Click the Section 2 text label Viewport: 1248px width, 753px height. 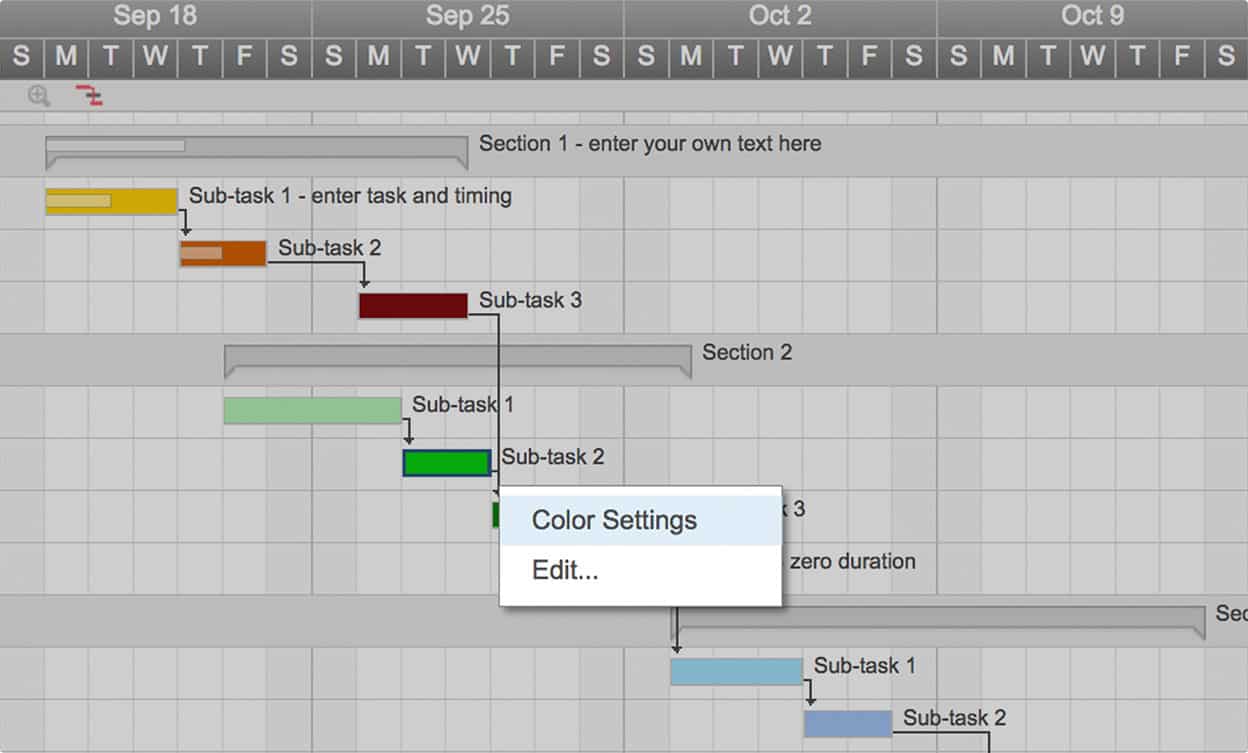(x=747, y=353)
